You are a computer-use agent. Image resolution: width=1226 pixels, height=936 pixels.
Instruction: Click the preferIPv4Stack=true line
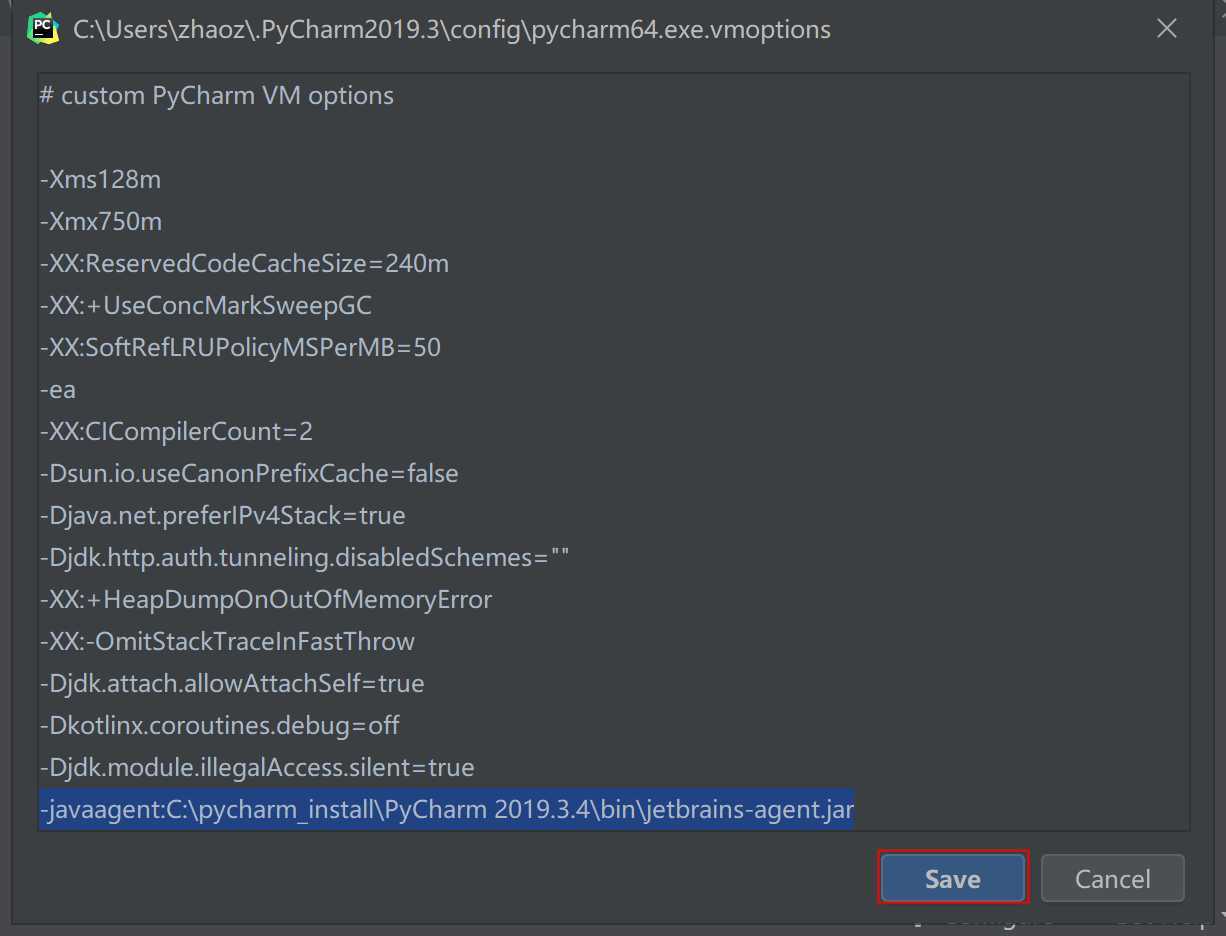click(x=222, y=516)
